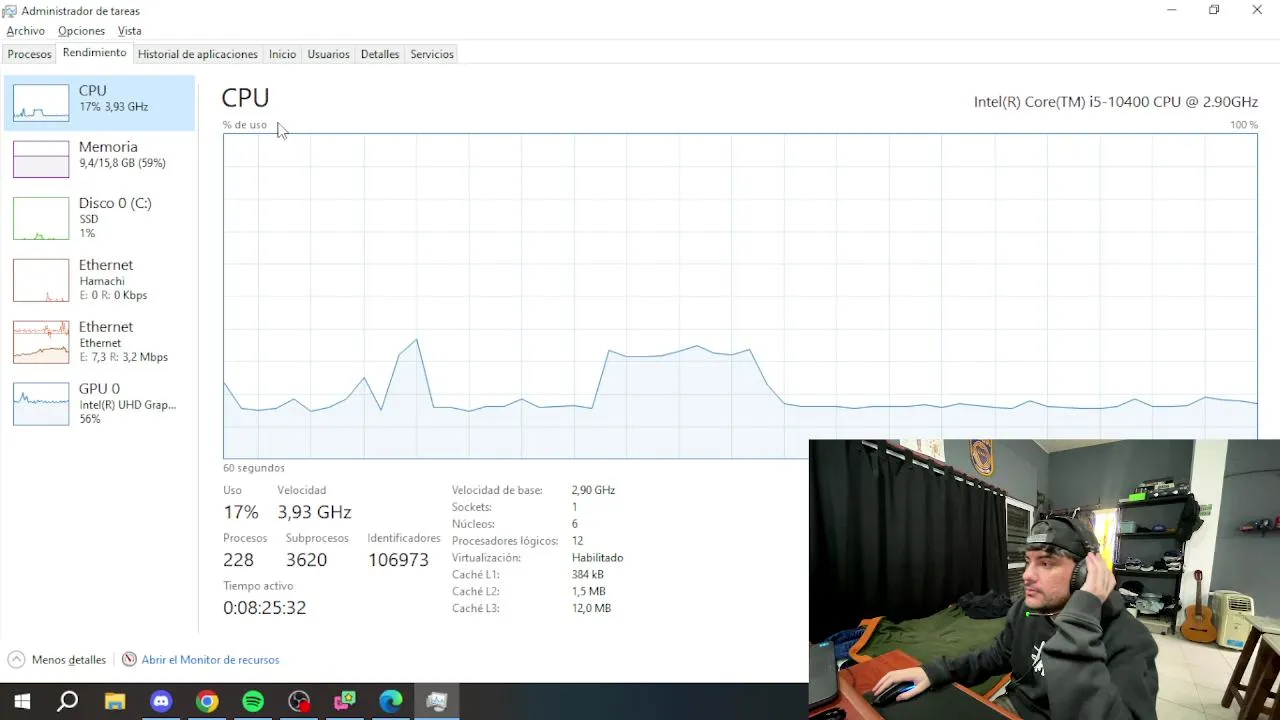This screenshot has height=720, width=1280.
Task: Open the Windows Start menu
Action: (x=22, y=702)
